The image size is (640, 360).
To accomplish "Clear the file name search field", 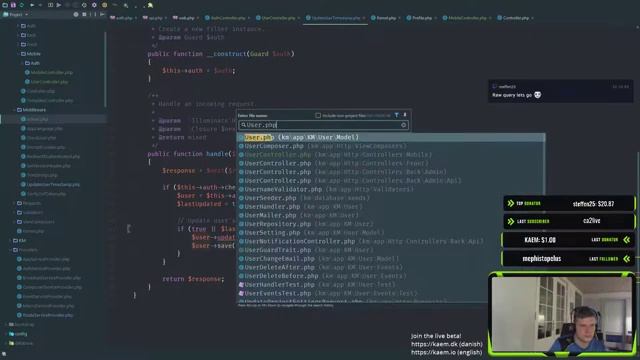I will [404, 125].
